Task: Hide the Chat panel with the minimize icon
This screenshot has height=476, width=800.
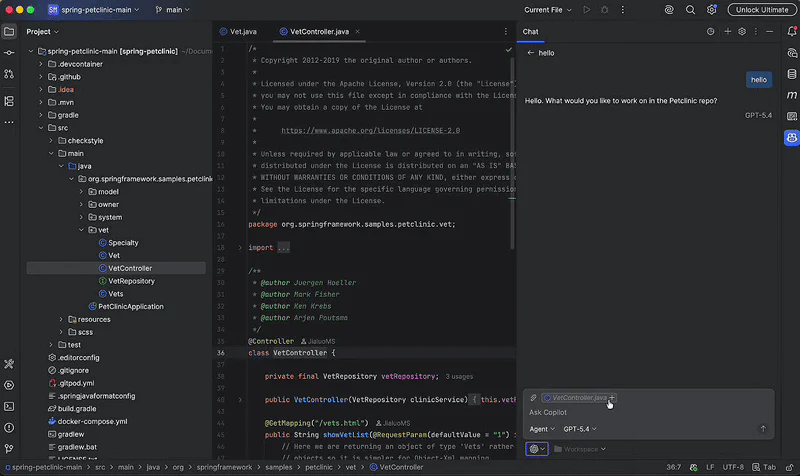Action: tap(769, 32)
